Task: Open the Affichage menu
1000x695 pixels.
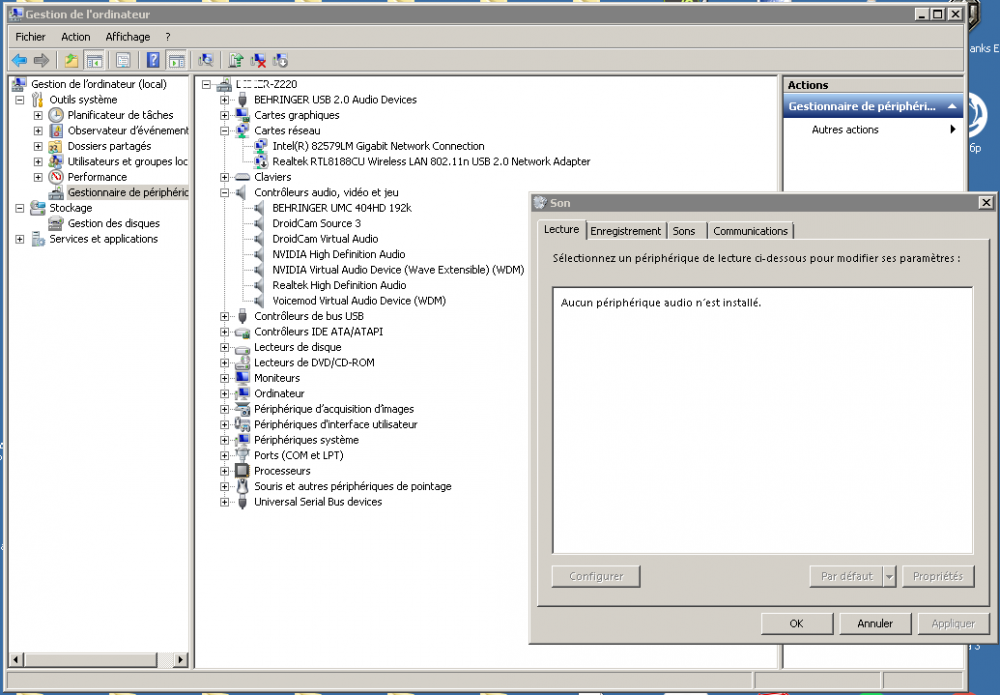Action: click(128, 37)
